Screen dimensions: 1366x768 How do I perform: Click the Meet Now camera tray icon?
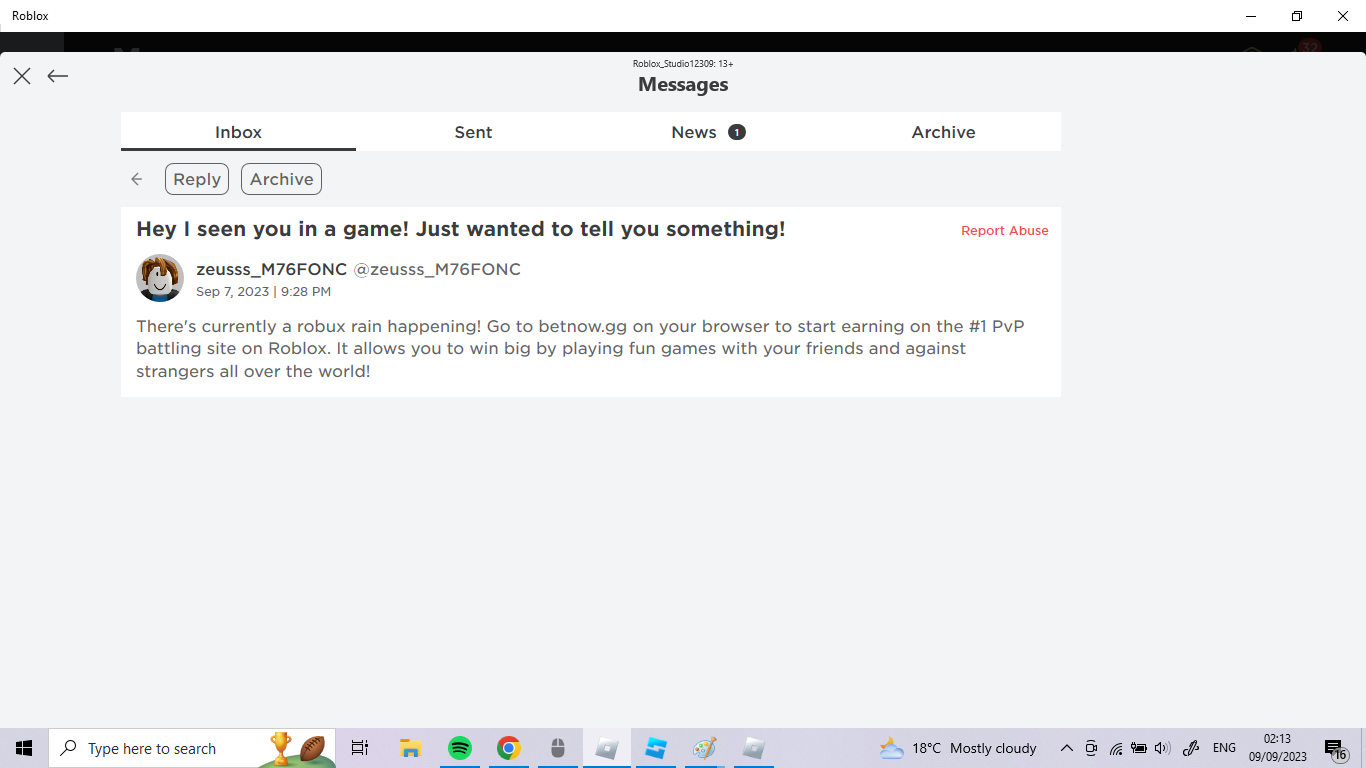(1091, 748)
